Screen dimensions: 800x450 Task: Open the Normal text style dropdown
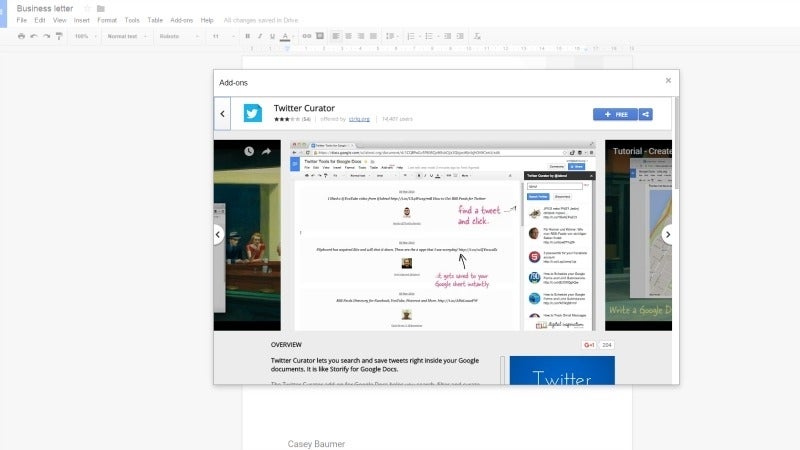coord(127,36)
